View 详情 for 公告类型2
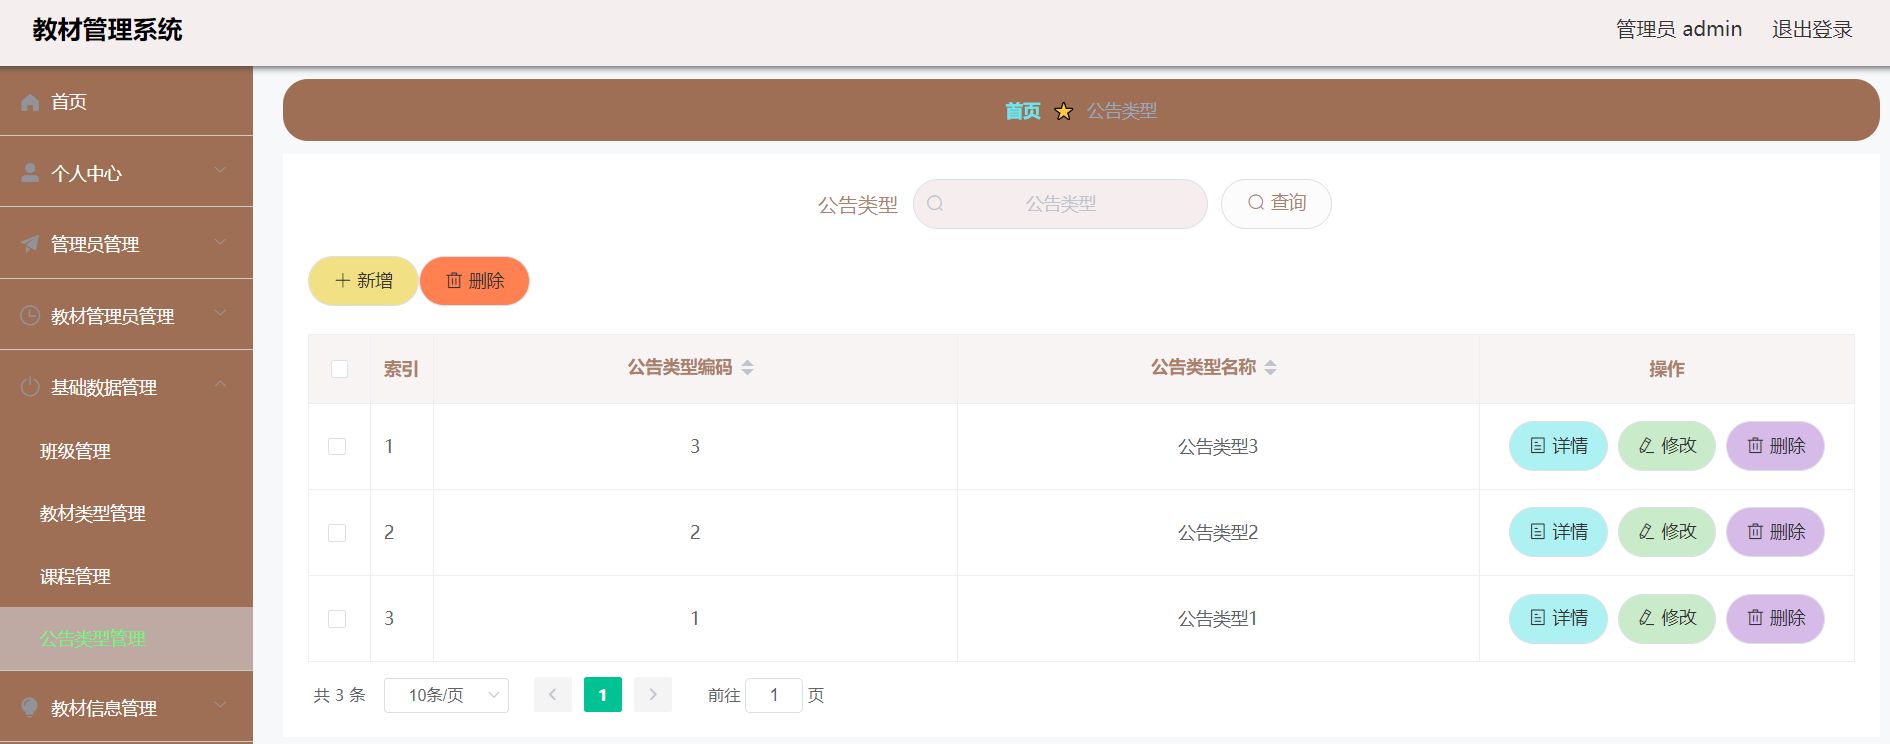 (1558, 532)
